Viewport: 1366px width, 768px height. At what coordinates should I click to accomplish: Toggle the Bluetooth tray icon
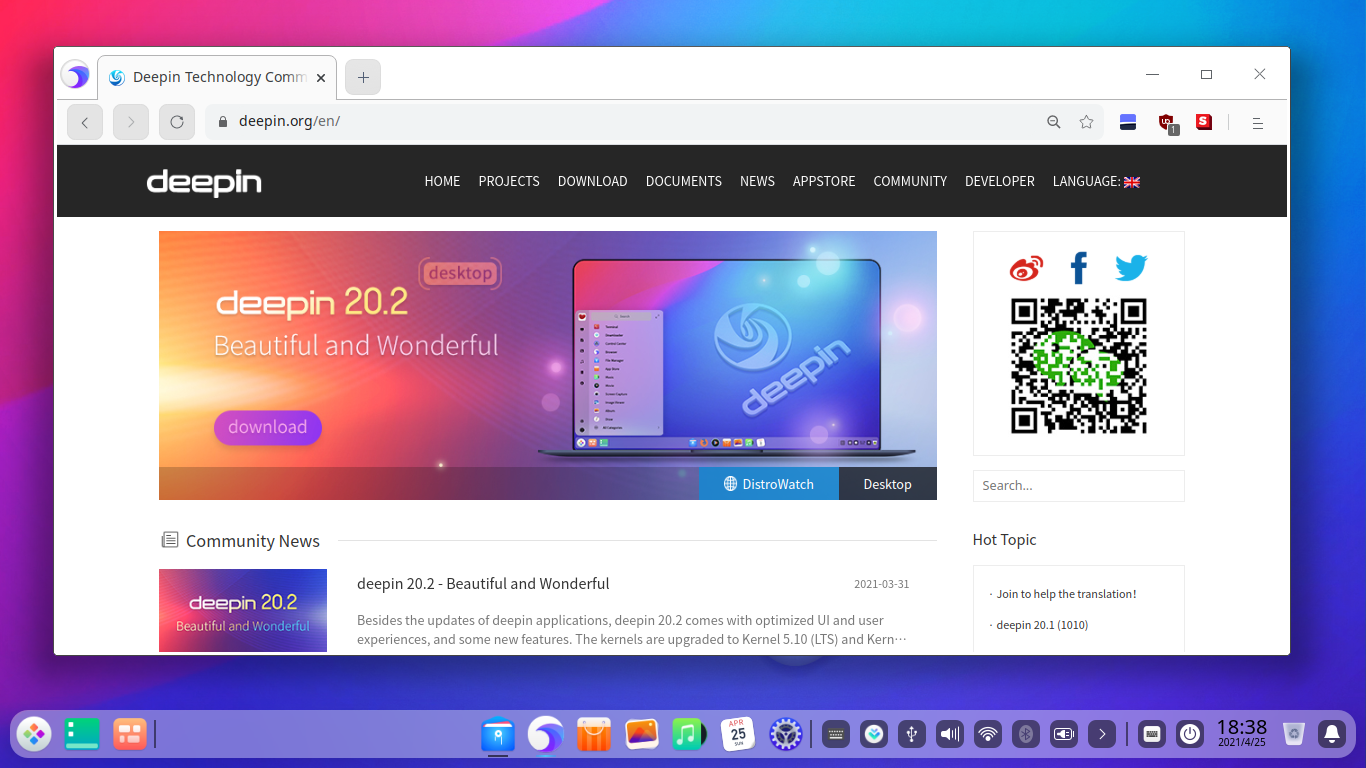coord(1026,734)
